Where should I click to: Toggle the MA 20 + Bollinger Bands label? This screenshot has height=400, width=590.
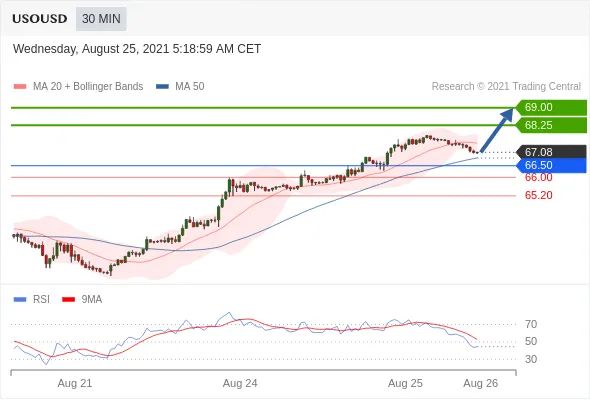click(88, 87)
